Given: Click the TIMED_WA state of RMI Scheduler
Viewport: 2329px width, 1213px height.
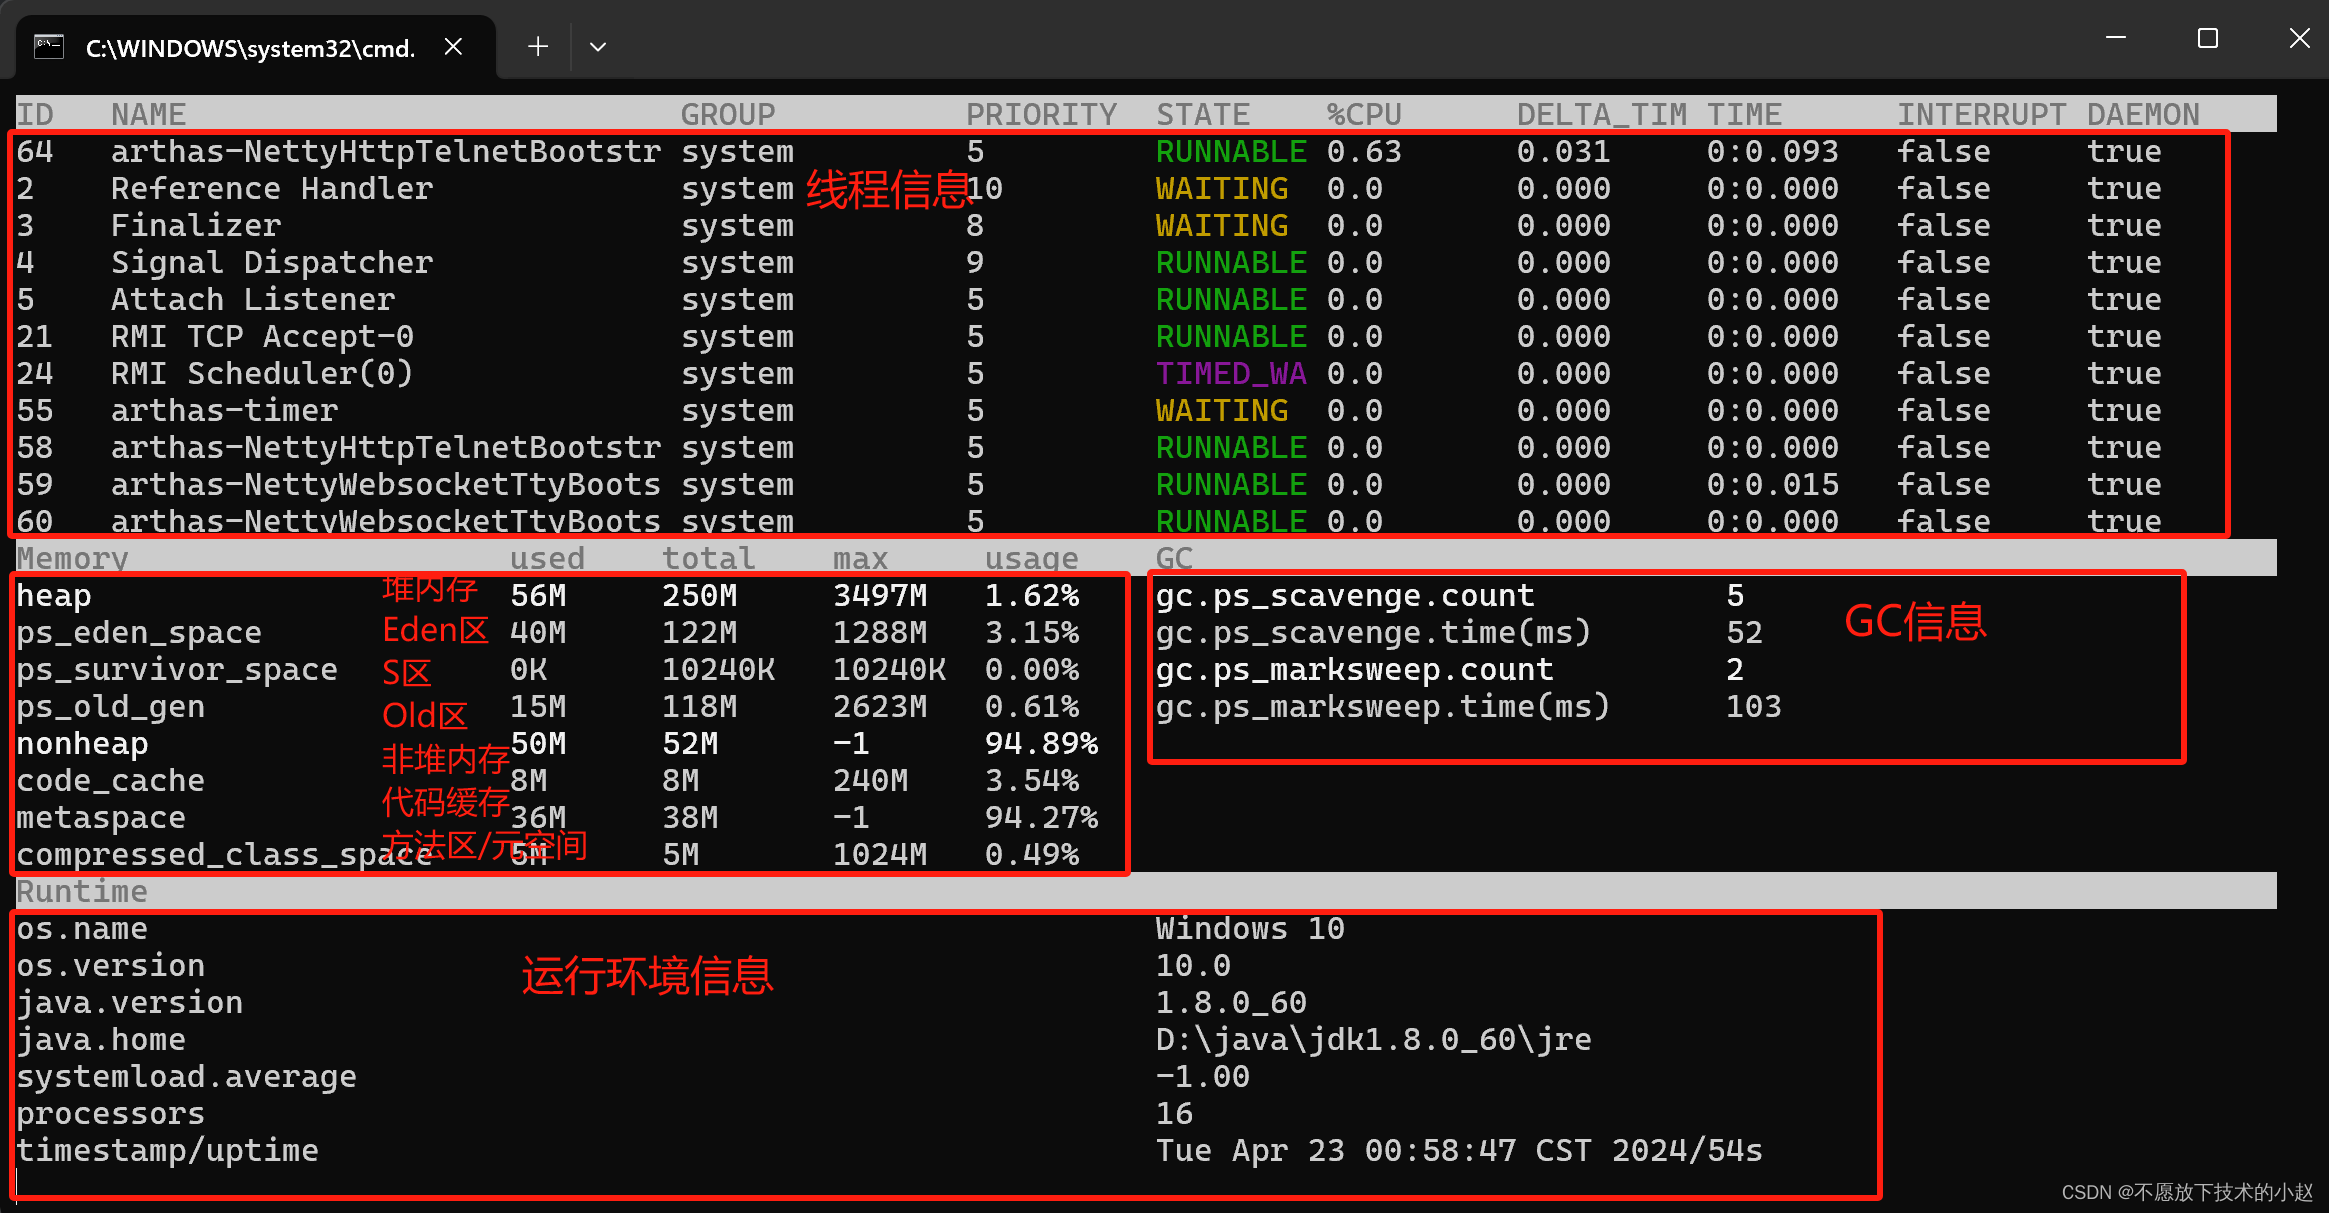Looking at the screenshot, I should pyautogui.click(x=1230, y=374).
